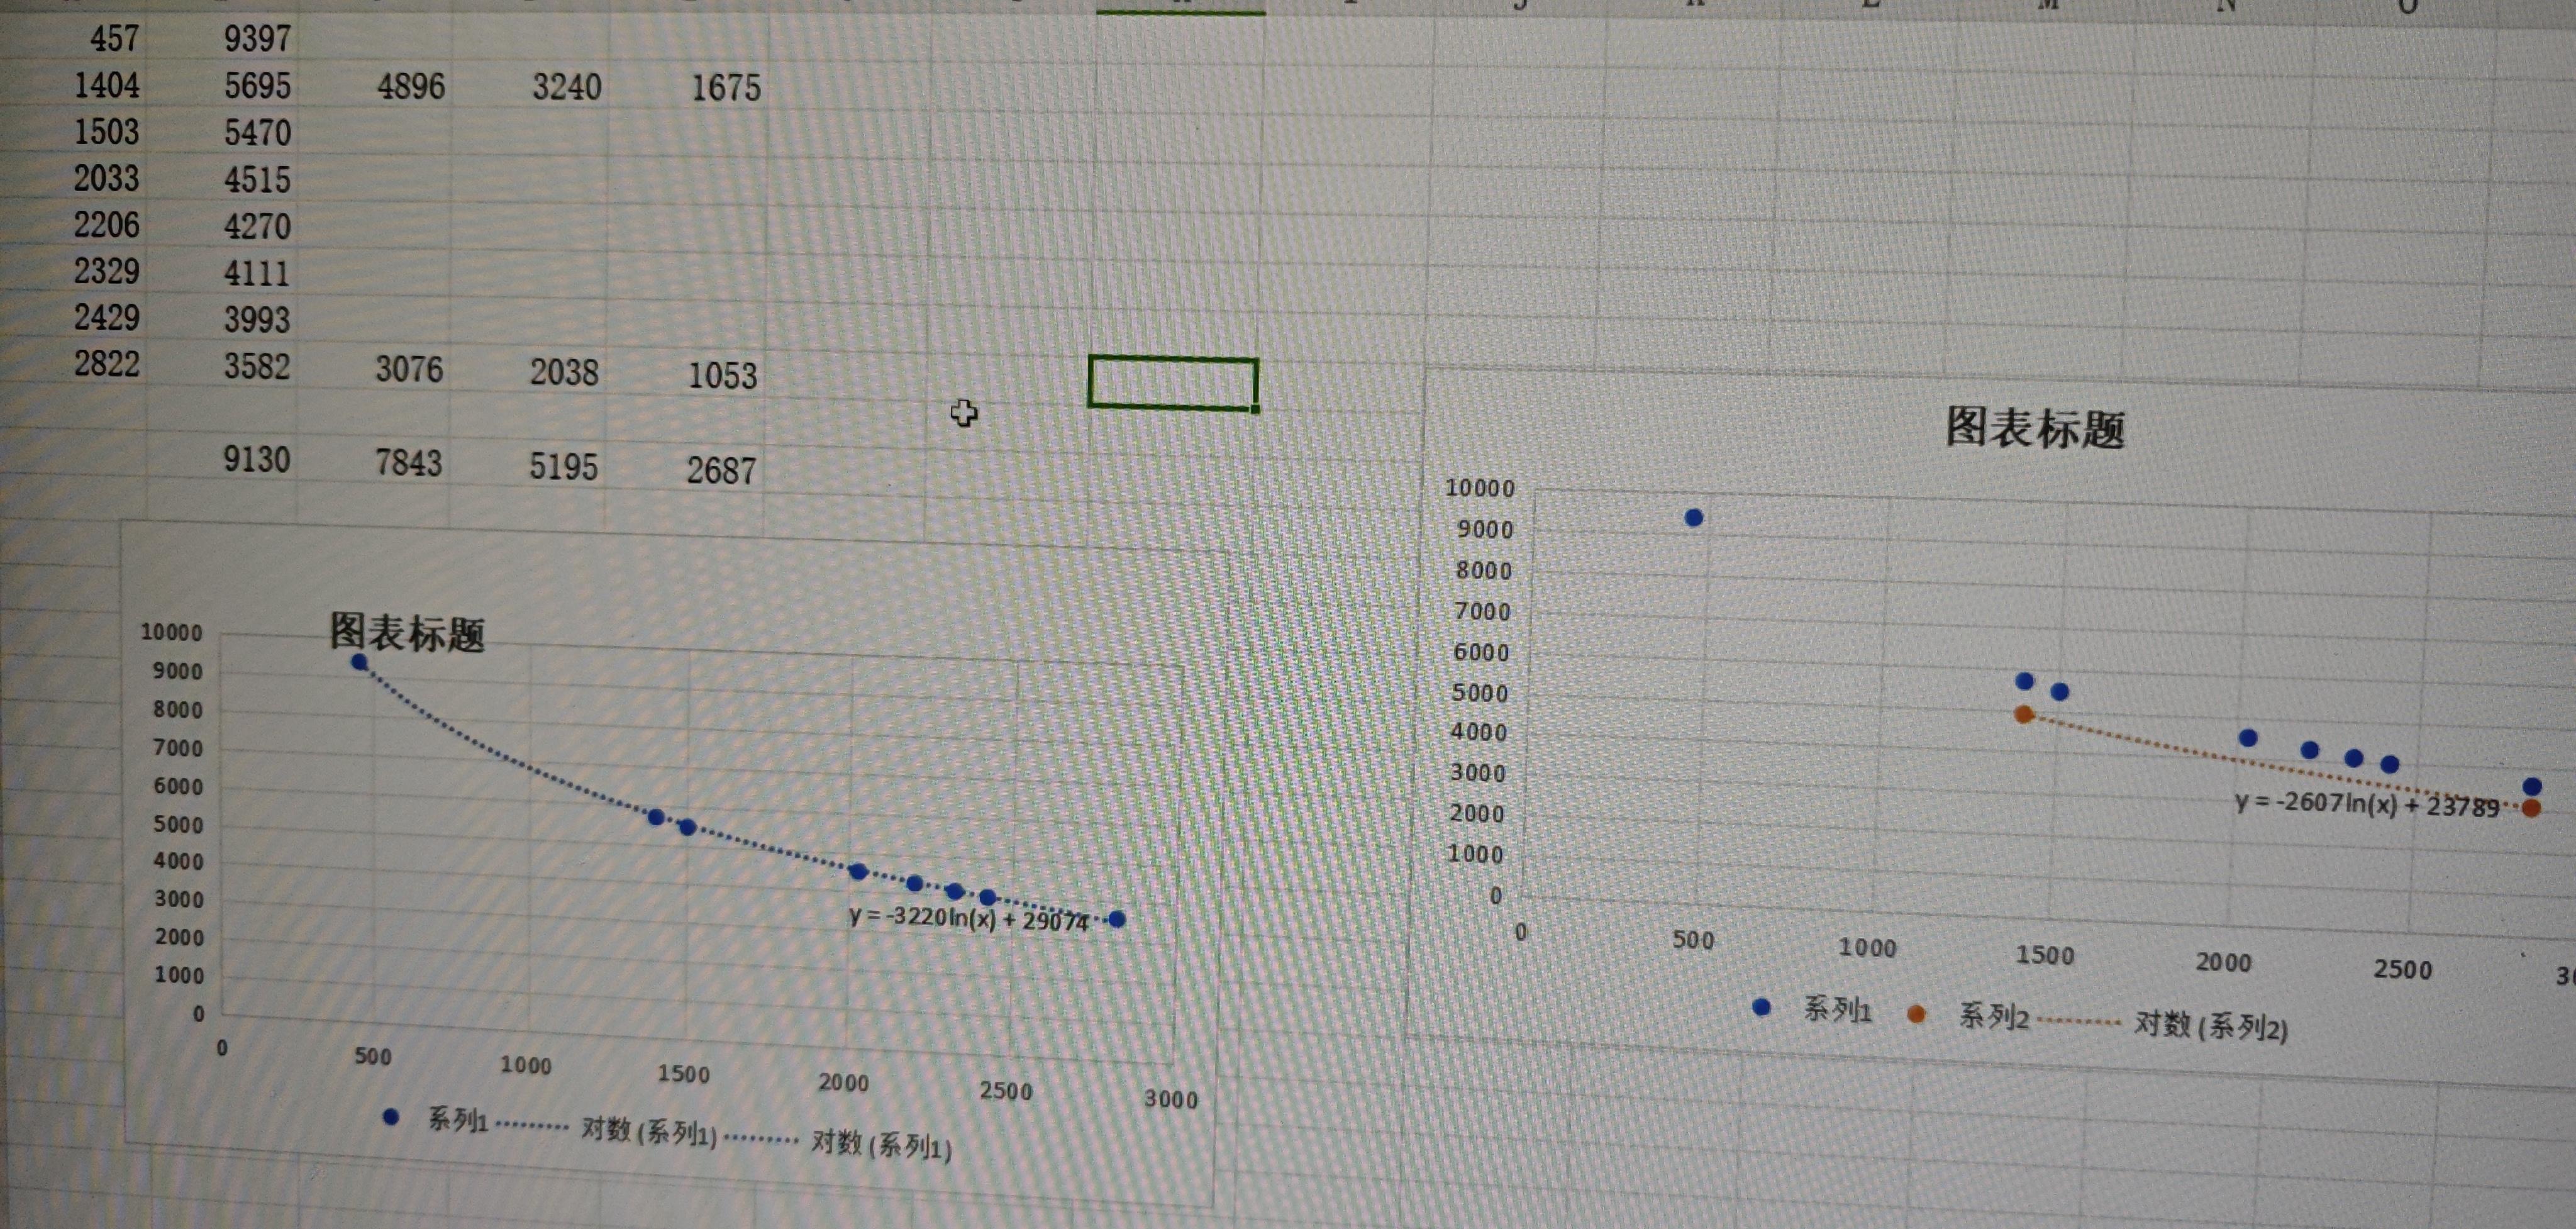This screenshot has height=1229, width=2576.
Task: Click the isolated blue point near 9000 in right chart
Action: click(1694, 518)
